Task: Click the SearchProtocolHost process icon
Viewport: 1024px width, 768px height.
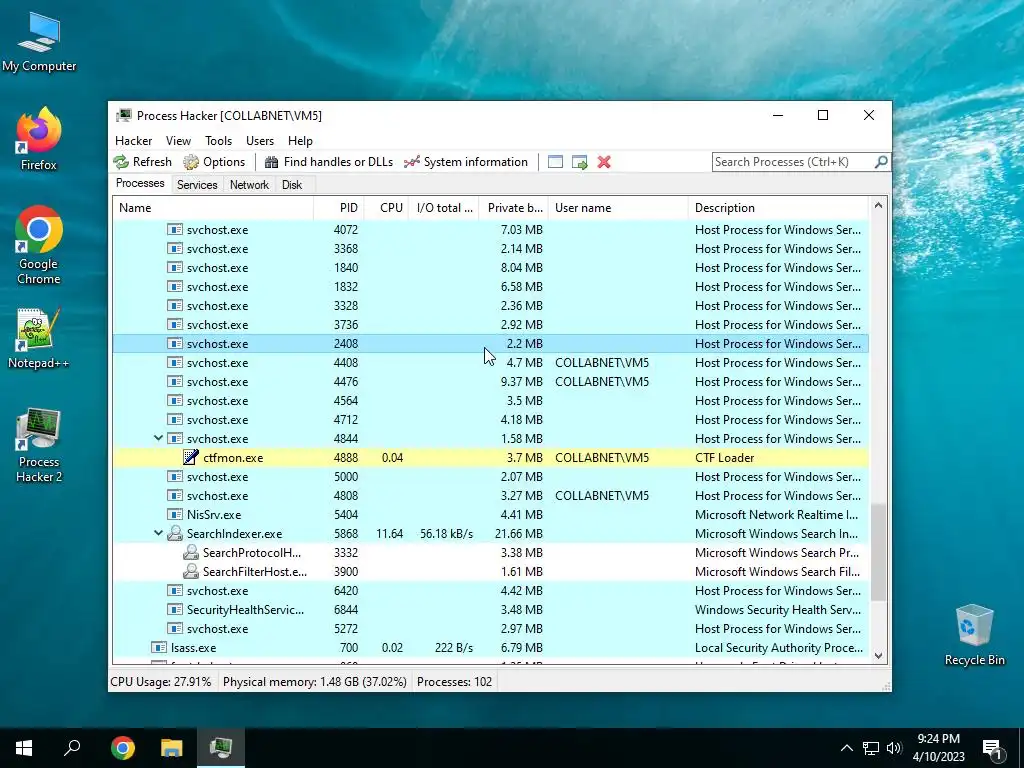Action: pyautogui.click(x=191, y=552)
